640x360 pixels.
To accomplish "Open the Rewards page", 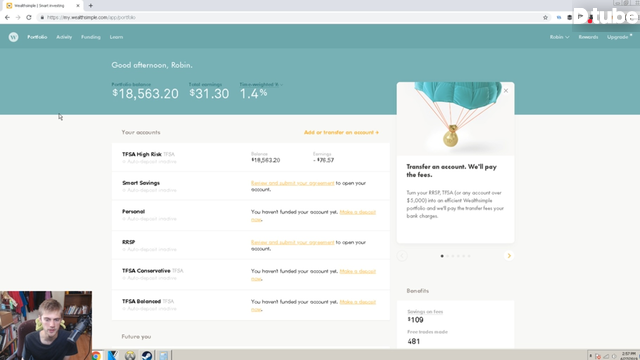I will tap(588, 37).
